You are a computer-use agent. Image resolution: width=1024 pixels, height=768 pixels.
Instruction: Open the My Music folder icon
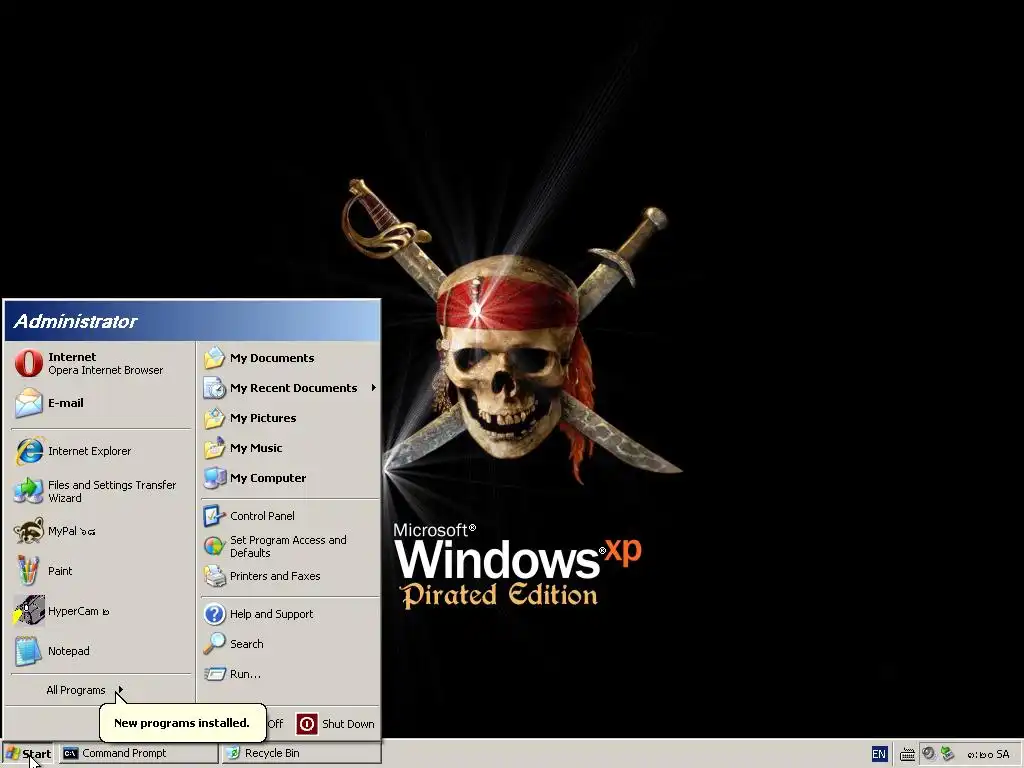(214, 448)
